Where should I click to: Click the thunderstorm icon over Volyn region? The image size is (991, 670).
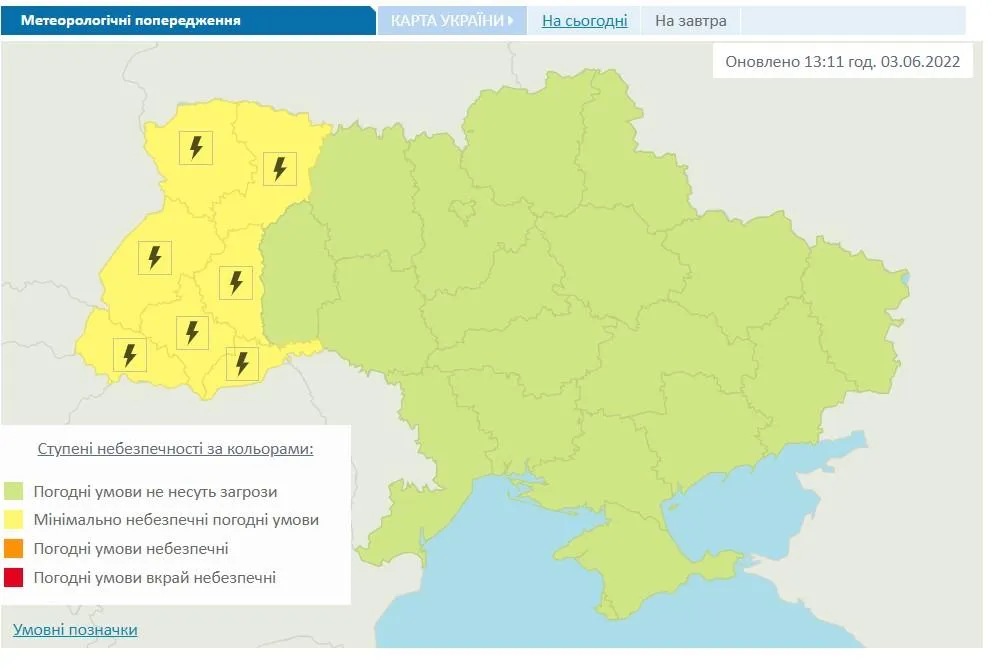195,148
